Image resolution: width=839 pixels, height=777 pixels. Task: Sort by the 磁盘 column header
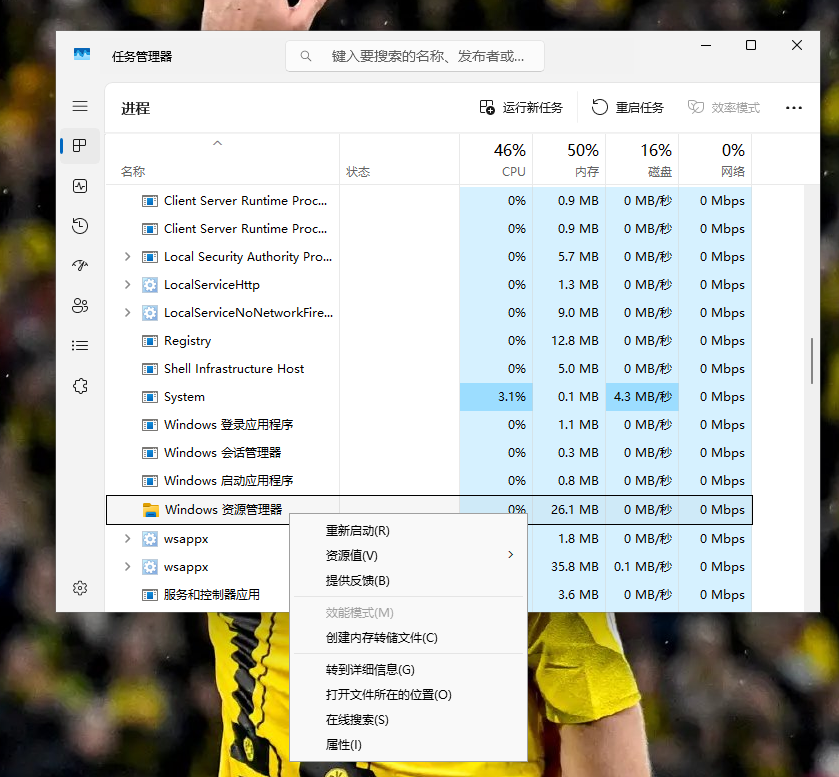click(642, 159)
